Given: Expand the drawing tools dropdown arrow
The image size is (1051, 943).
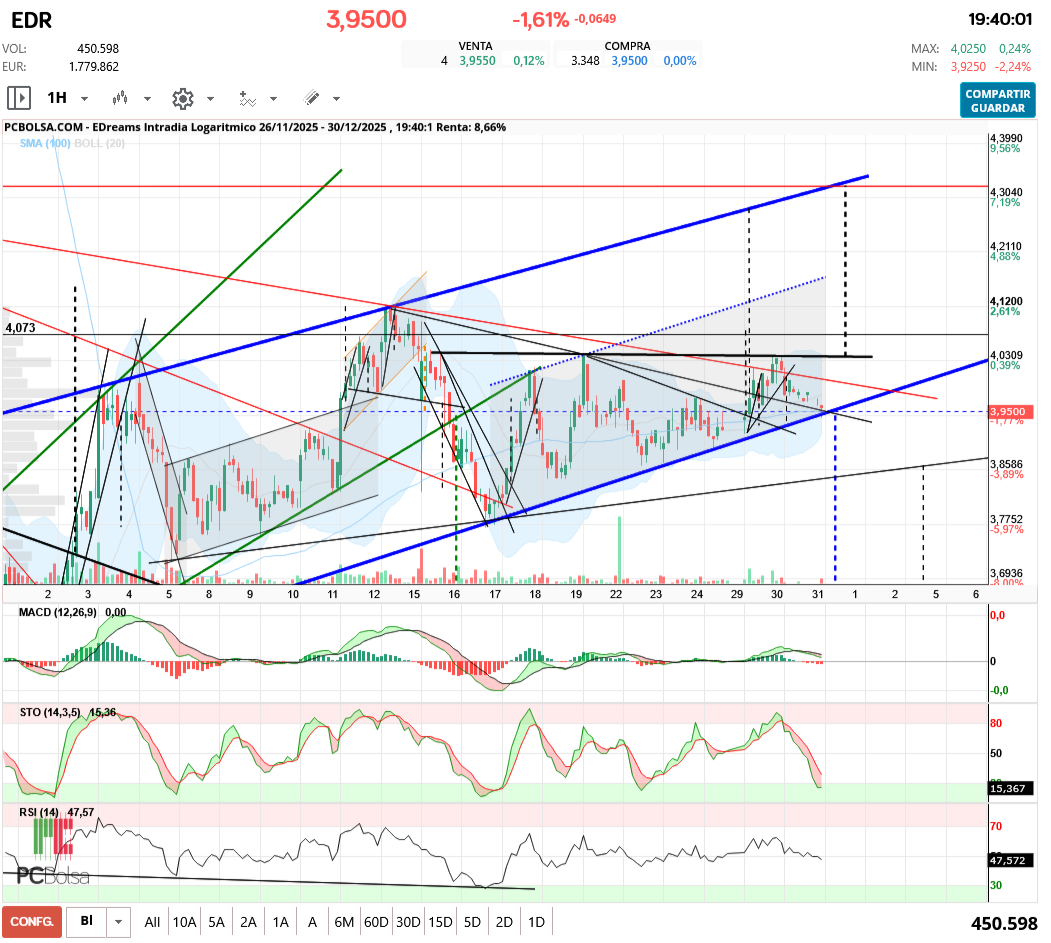Looking at the screenshot, I should [336, 99].
